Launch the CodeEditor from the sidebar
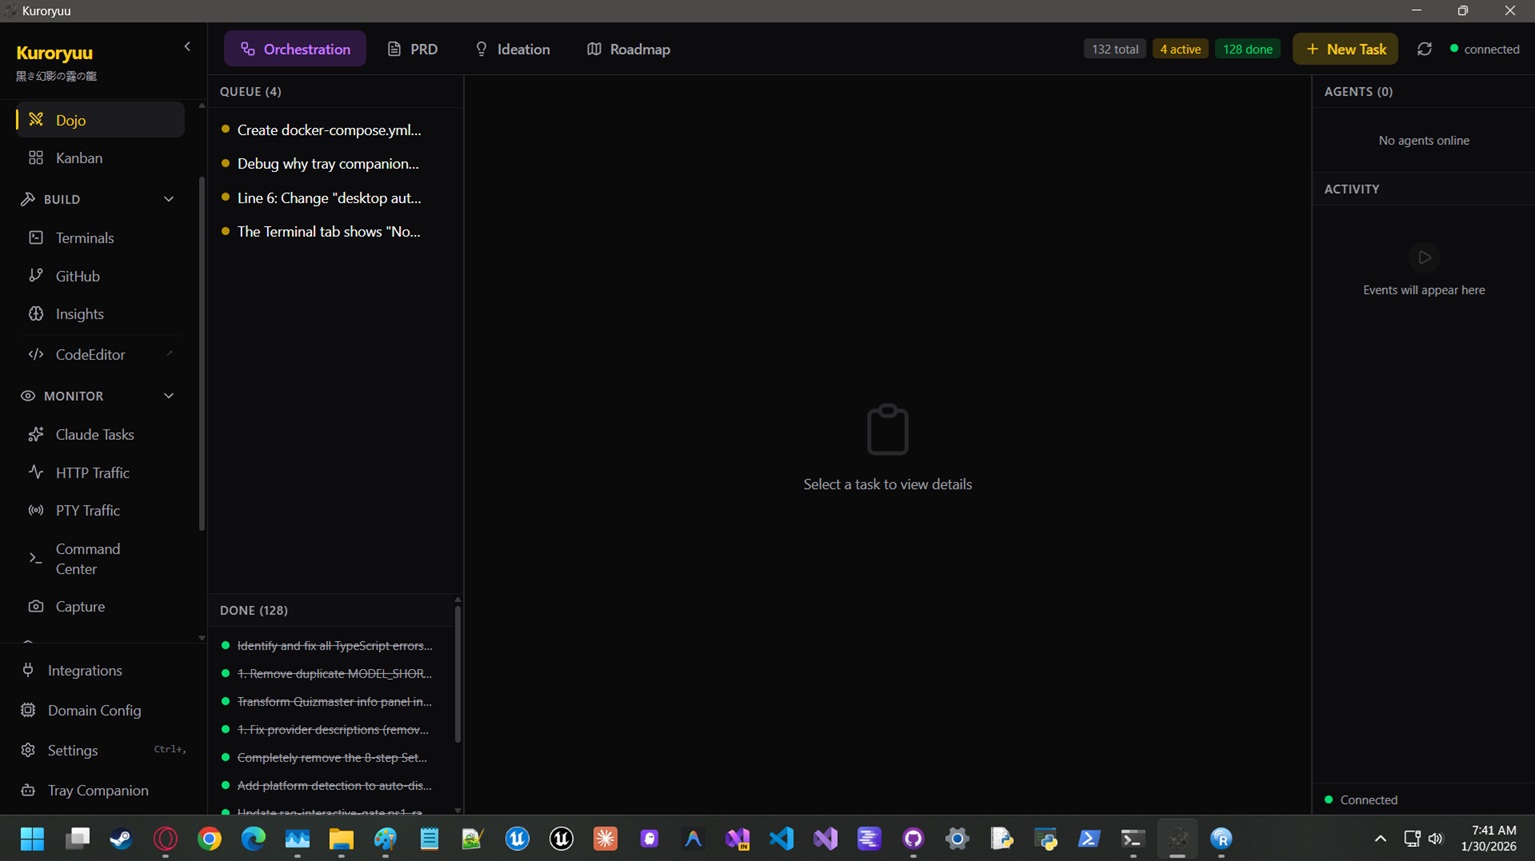1535x861 pixels. pos(90,355)
